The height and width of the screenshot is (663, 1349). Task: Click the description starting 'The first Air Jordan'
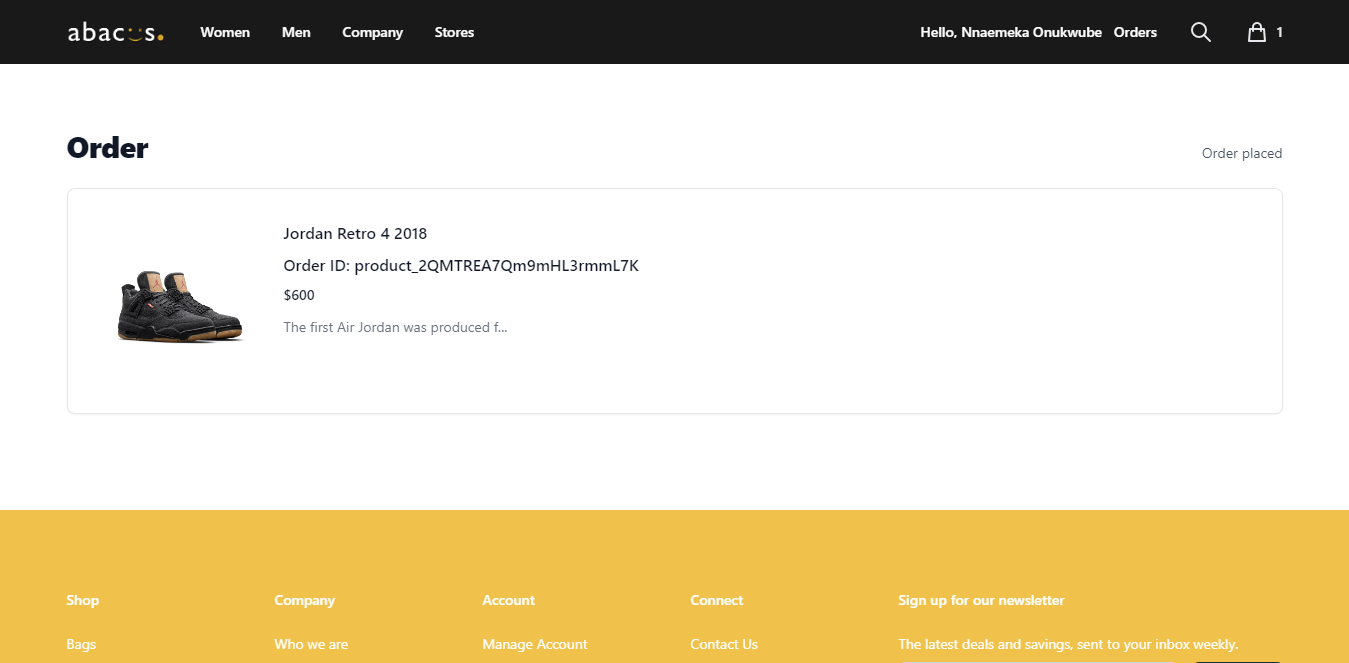(395, 327)
